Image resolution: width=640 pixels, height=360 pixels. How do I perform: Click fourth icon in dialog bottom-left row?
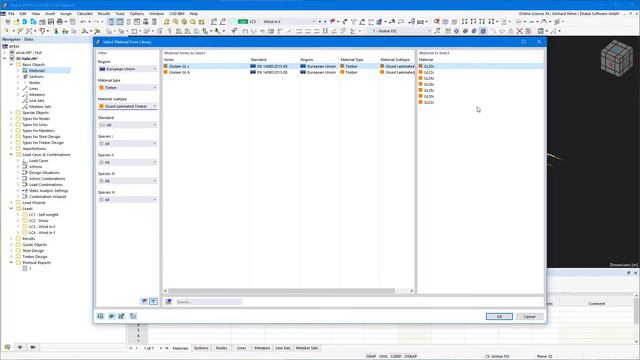[x=133, y=316]
